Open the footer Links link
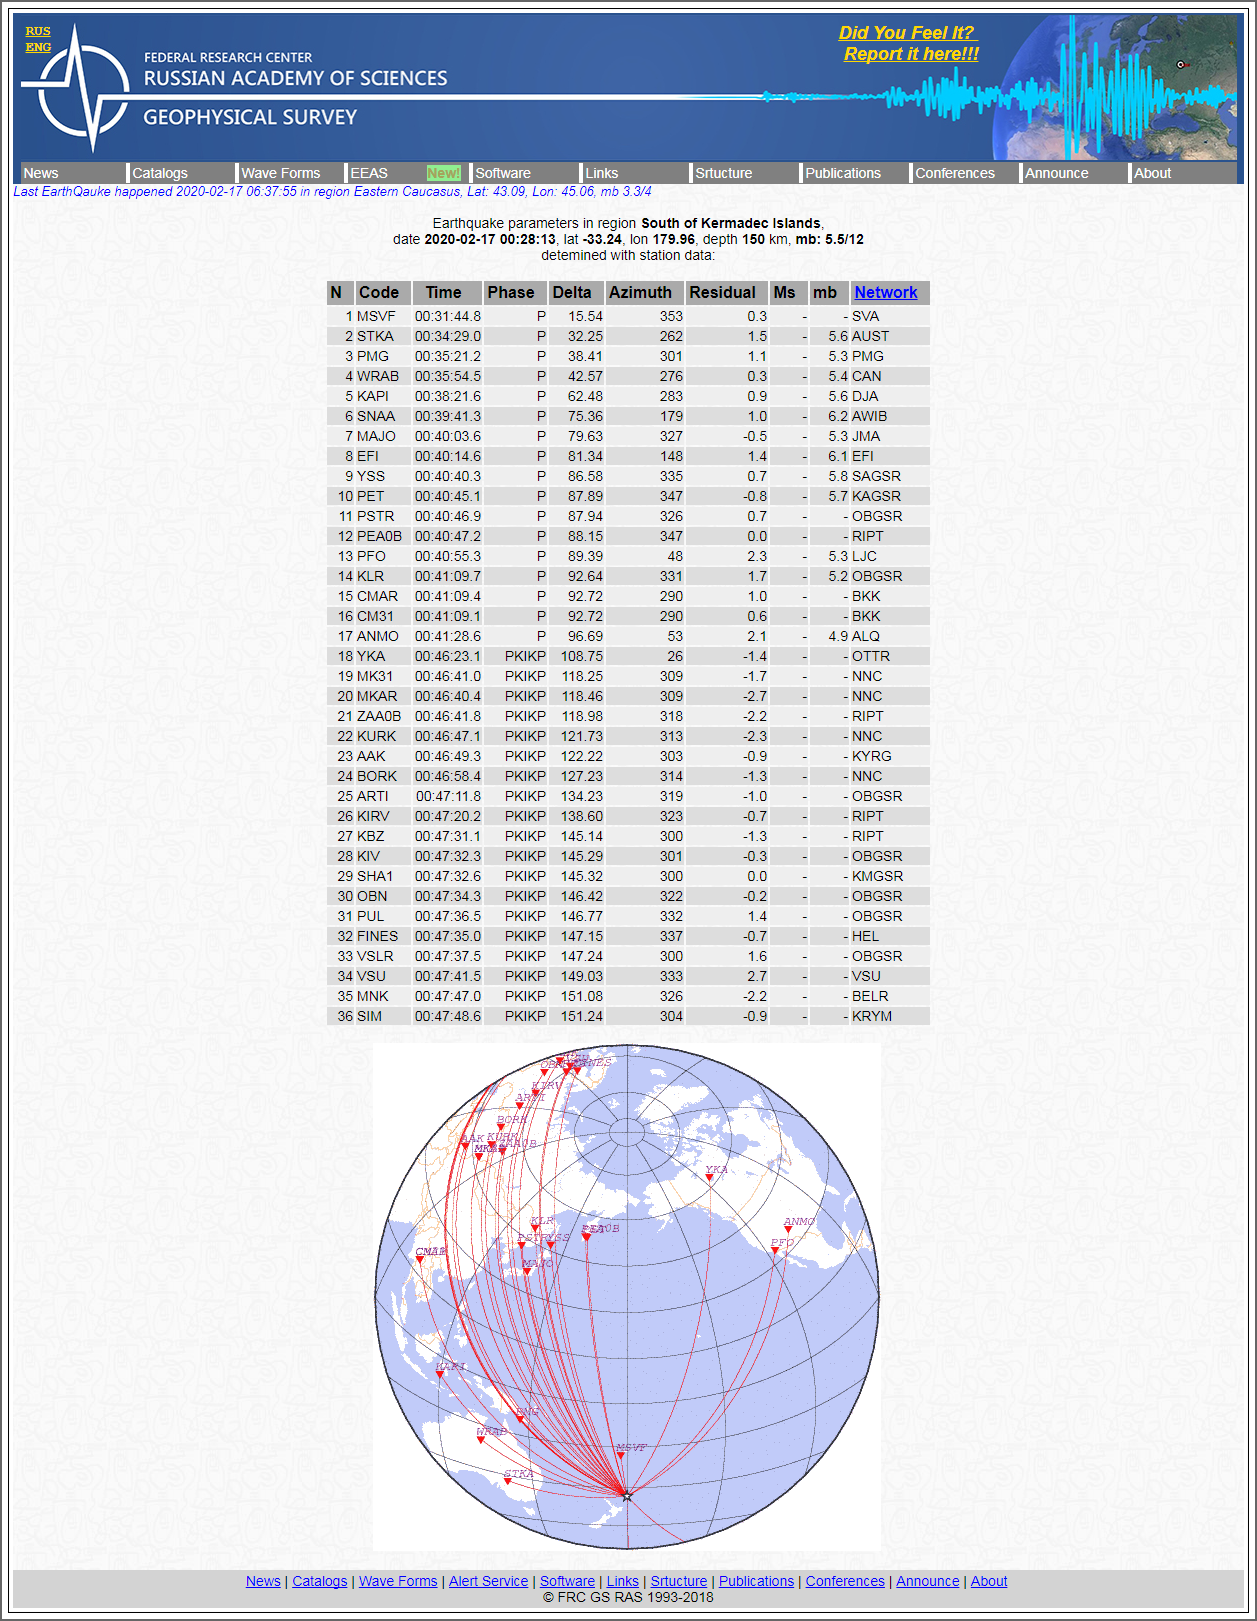 click(622, 1581)
